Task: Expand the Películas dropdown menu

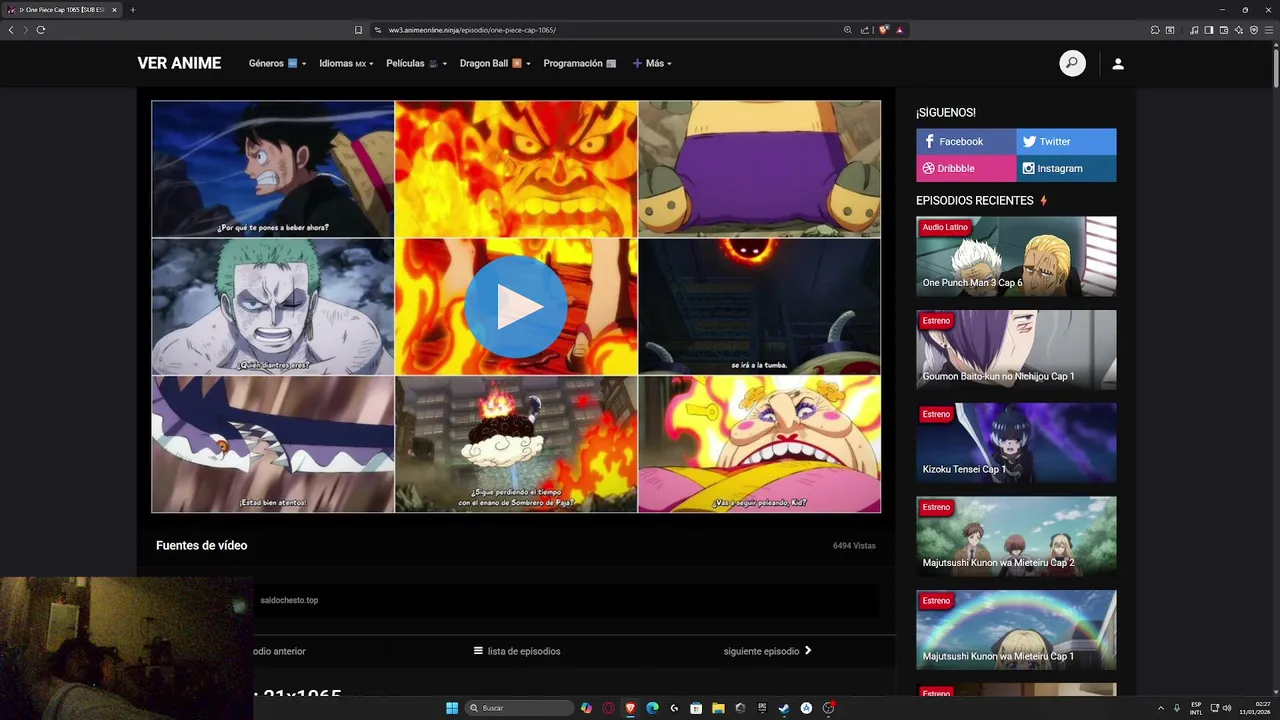Action: [x=416, y=63]
